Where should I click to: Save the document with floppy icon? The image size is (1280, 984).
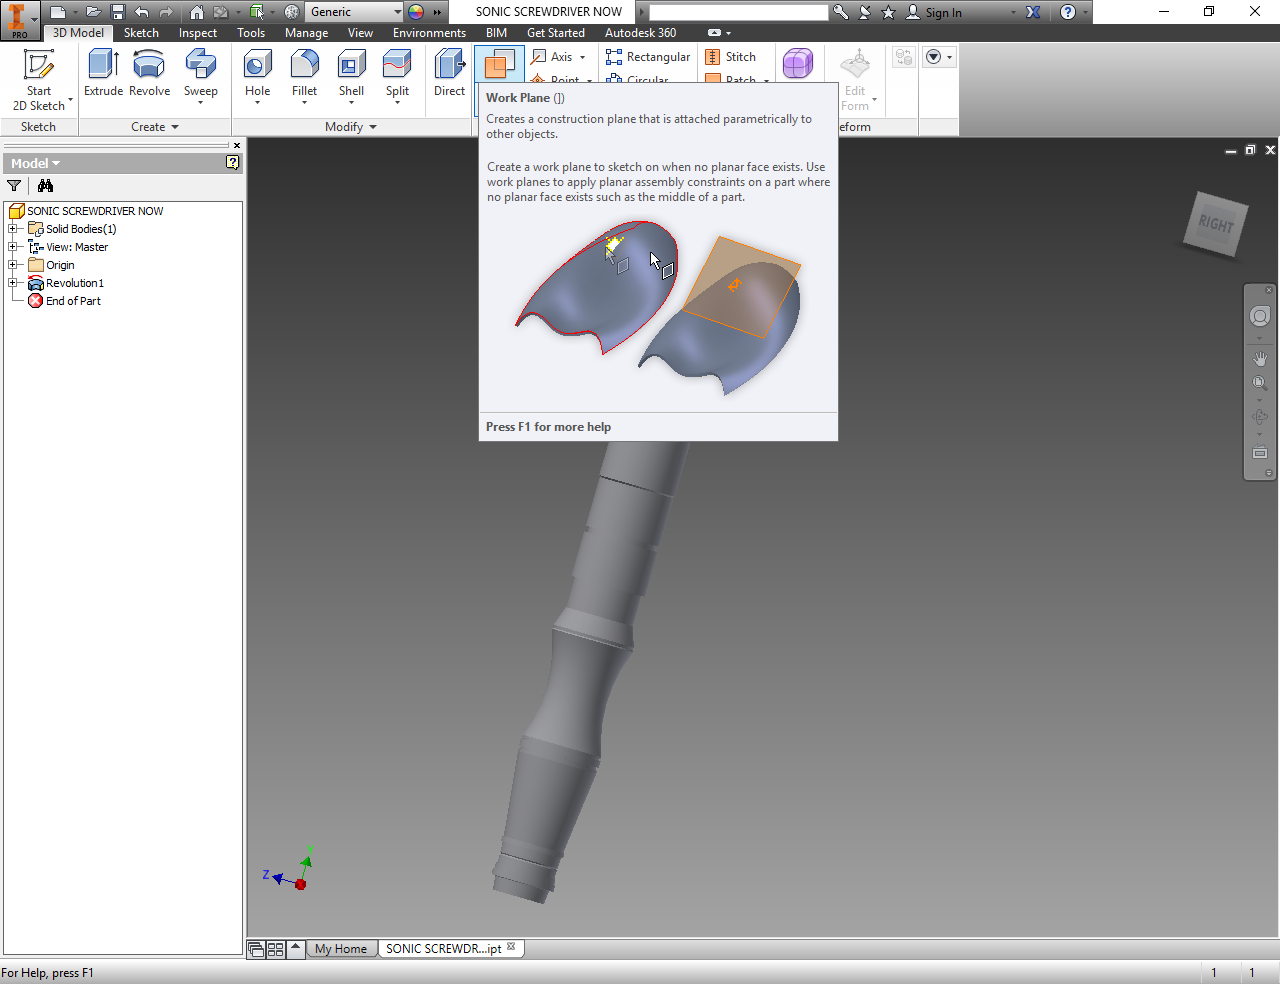(x=118, y=12)
